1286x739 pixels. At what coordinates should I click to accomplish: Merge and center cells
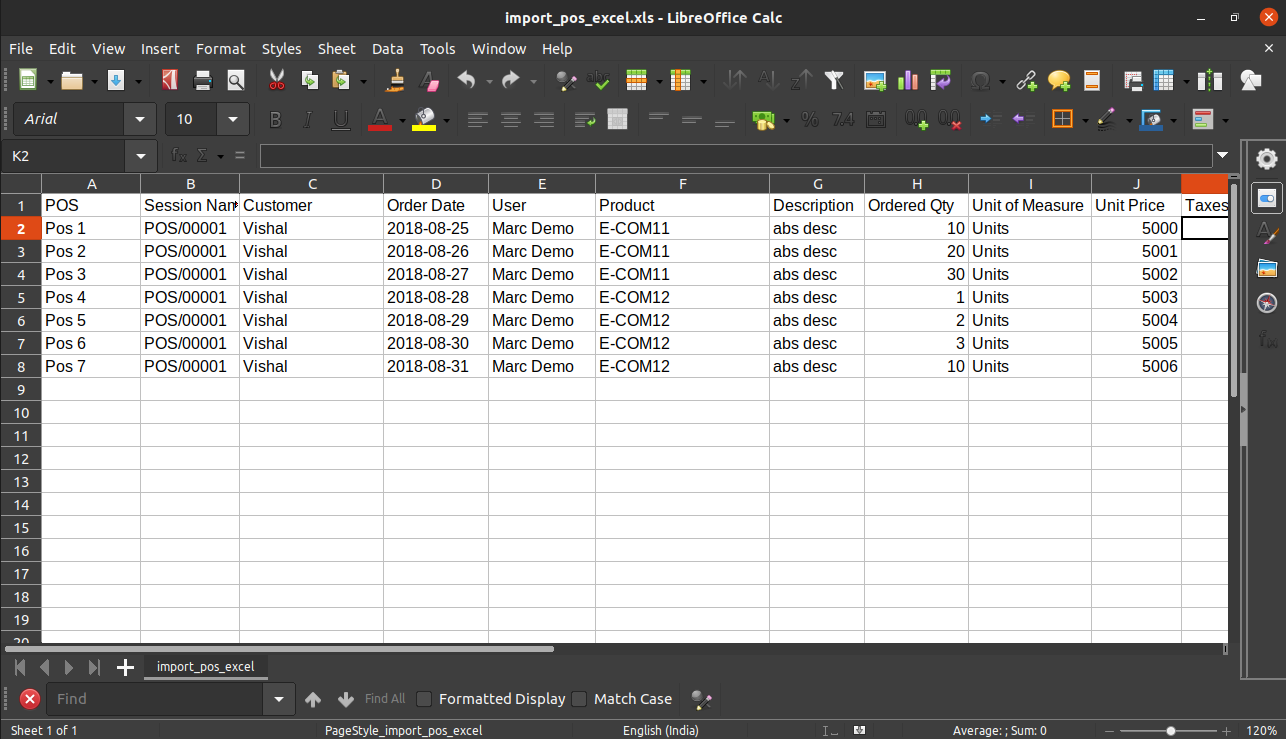click(x=617, y=120)
